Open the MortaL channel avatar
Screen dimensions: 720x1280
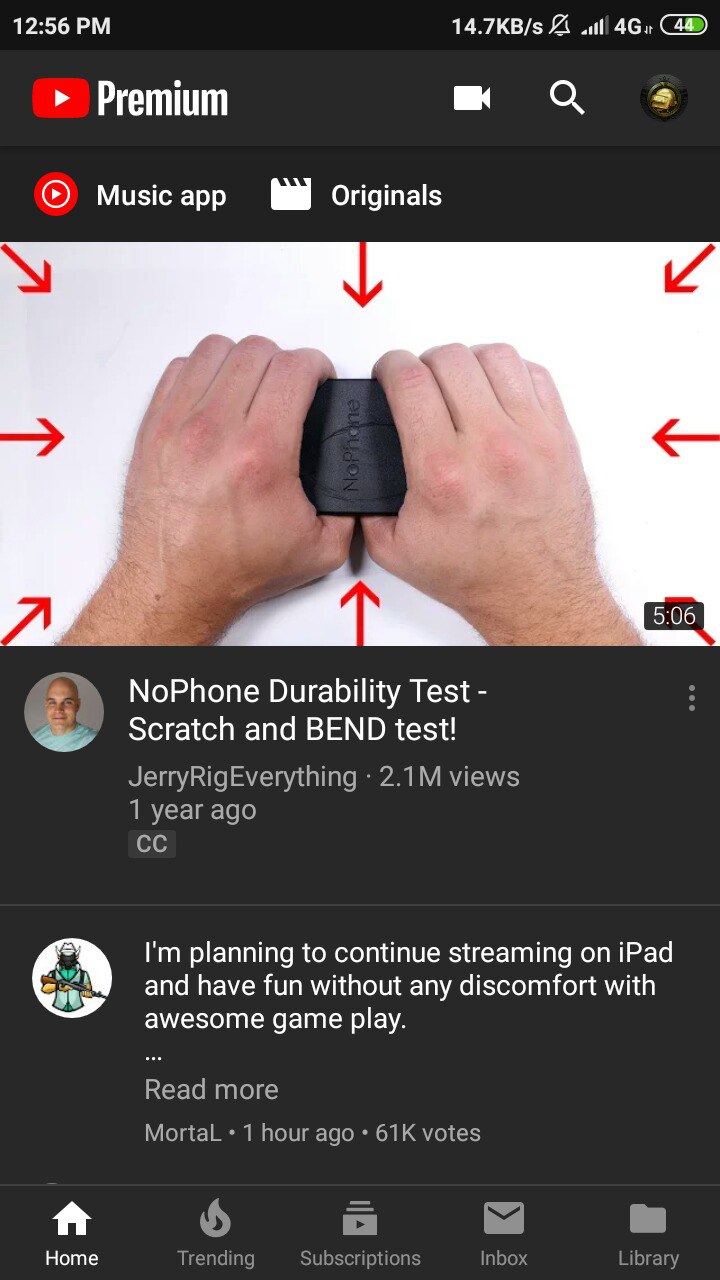(x=72, y=978)
